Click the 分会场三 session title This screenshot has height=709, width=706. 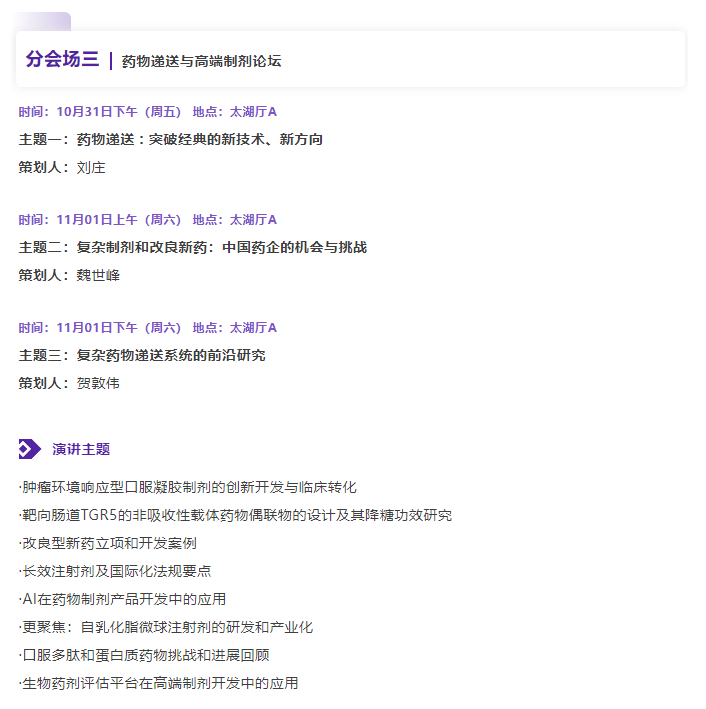[x=62, y=60]
